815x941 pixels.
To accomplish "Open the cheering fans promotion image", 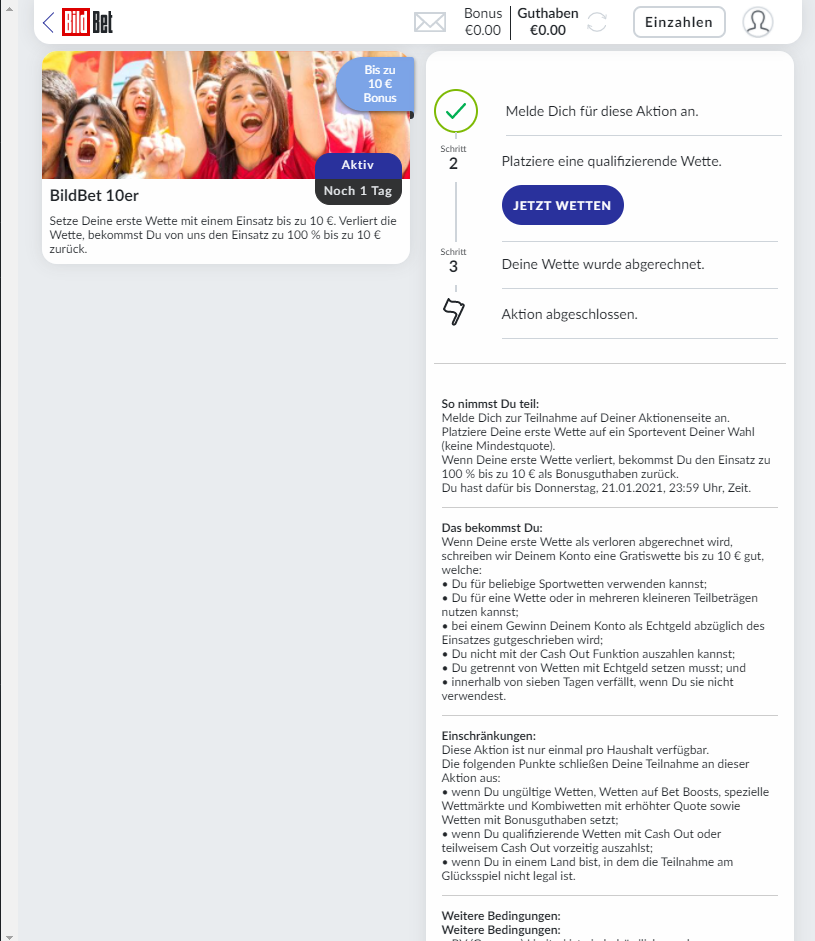I will [226, 115].
